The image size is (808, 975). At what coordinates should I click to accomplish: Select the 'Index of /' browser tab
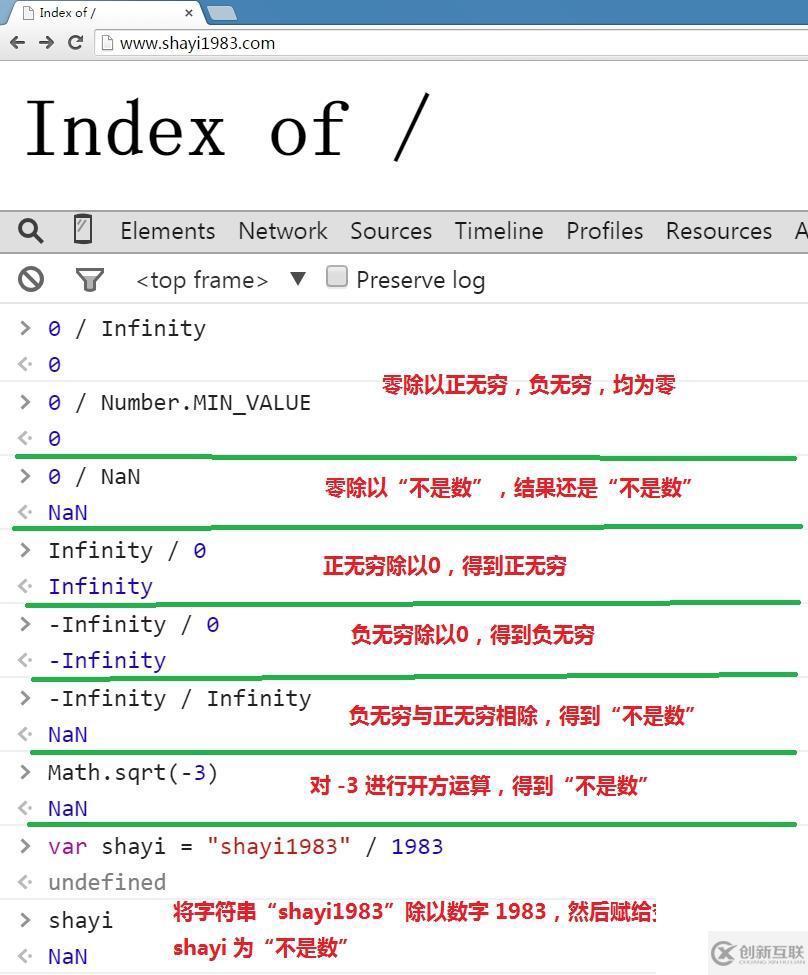[106, 12]
